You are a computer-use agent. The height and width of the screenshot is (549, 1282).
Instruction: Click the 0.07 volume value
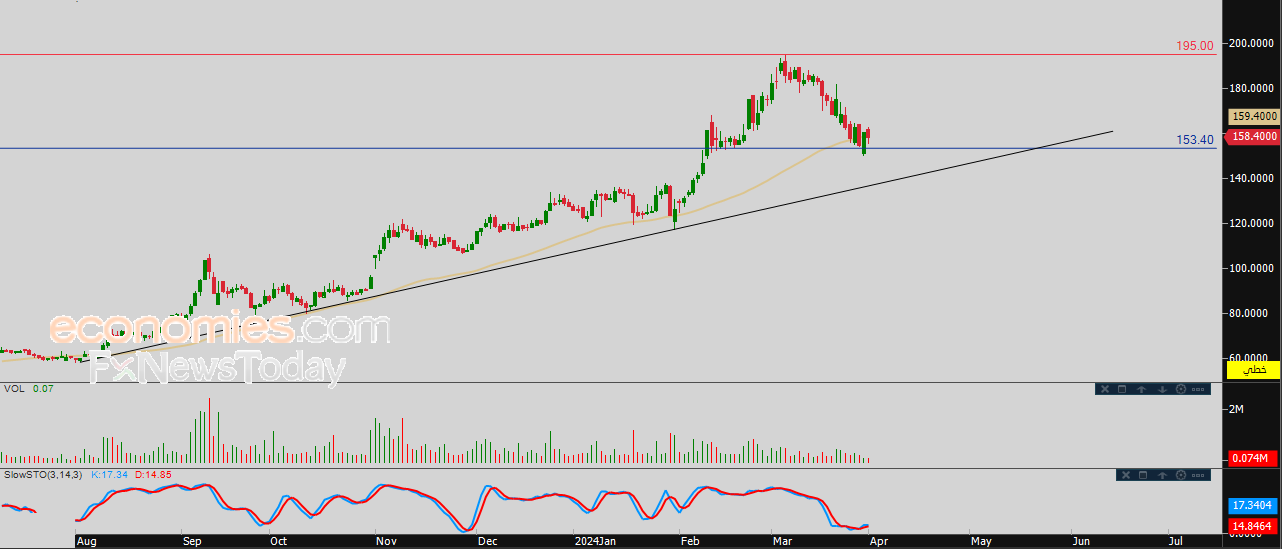(43, 388)
